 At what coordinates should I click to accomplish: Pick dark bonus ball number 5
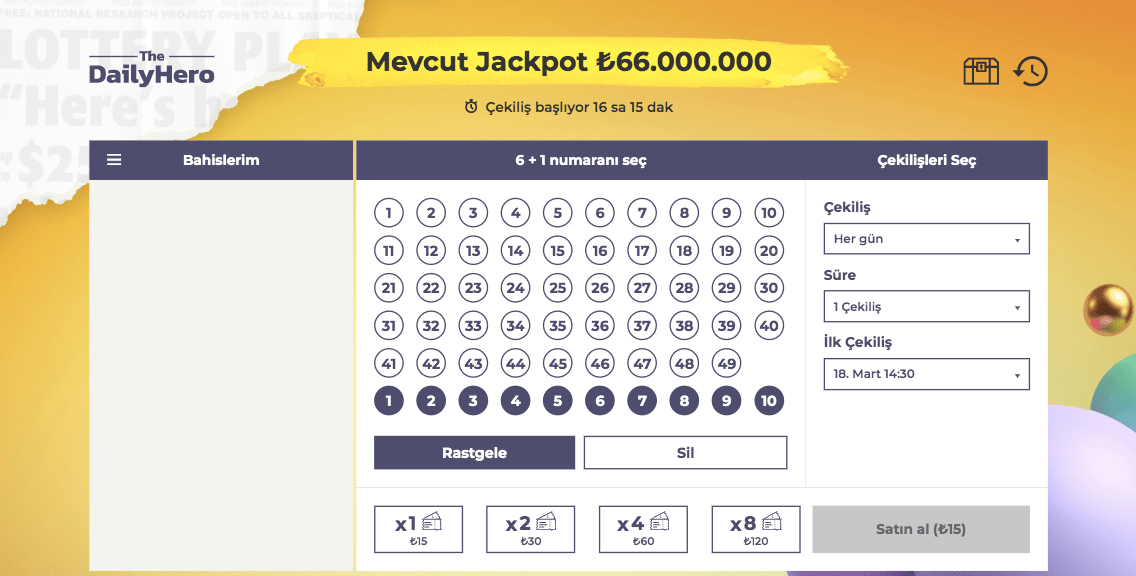[x=557, y=402]
